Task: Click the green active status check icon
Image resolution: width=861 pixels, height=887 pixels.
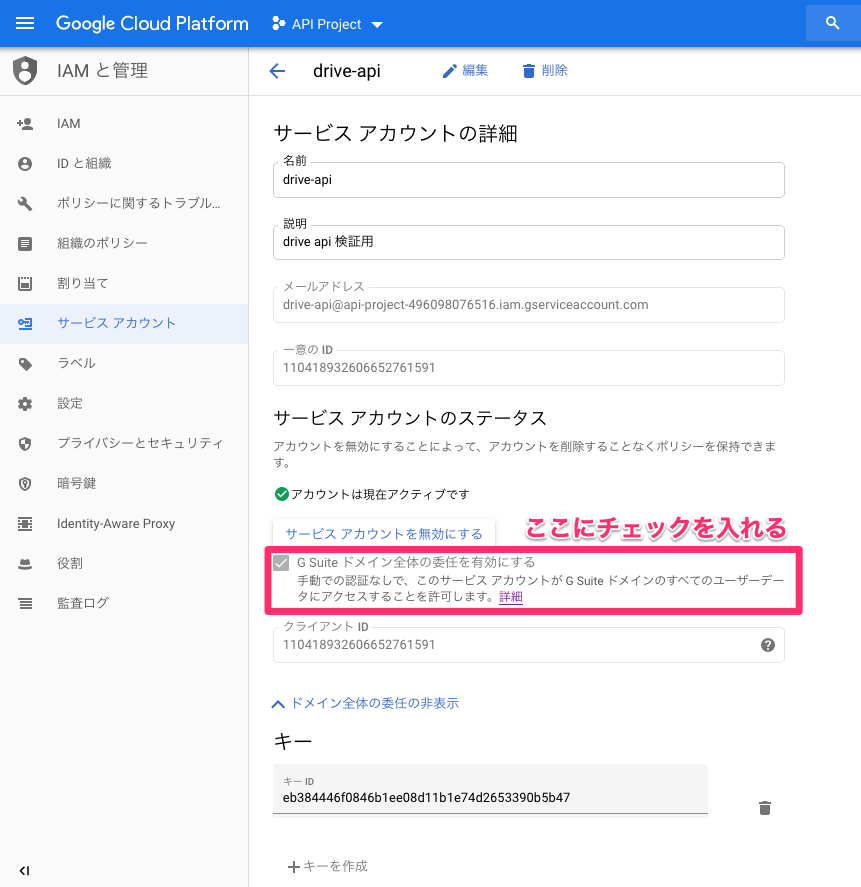Action: (281, 494)
